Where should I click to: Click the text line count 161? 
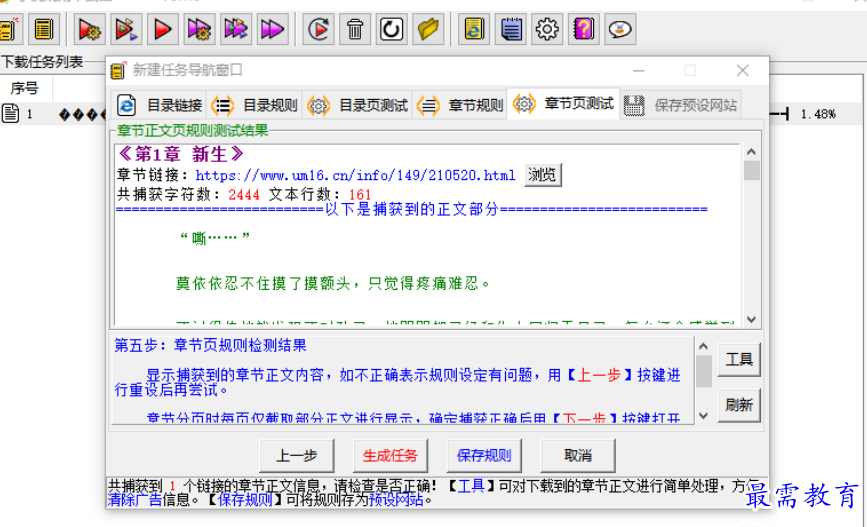[359, 195]
